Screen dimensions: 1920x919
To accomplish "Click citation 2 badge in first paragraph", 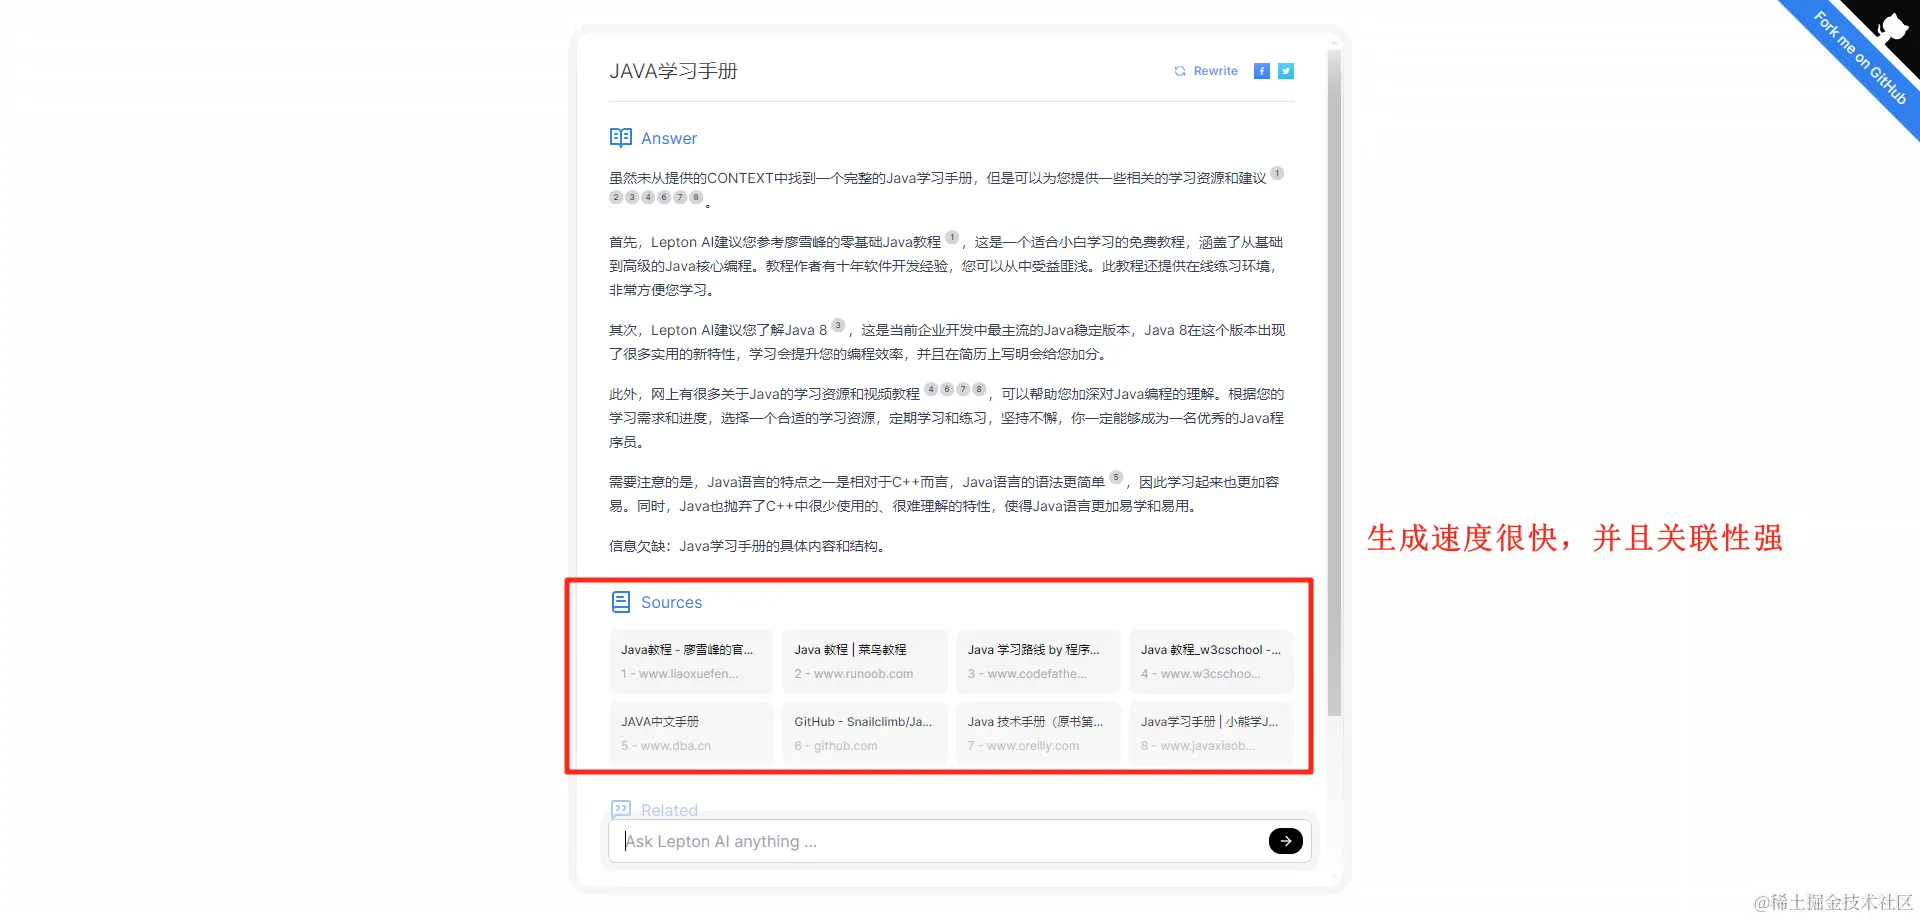I will (616, 197).
